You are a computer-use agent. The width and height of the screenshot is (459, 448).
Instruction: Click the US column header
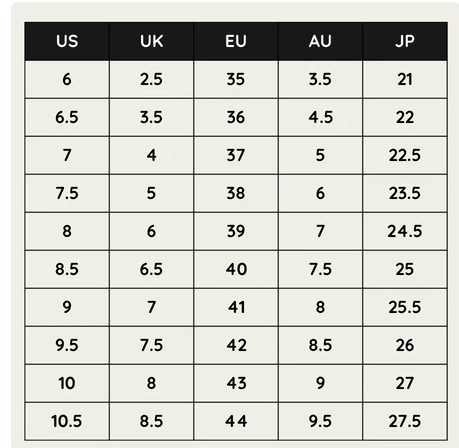(x=67, y=41)
